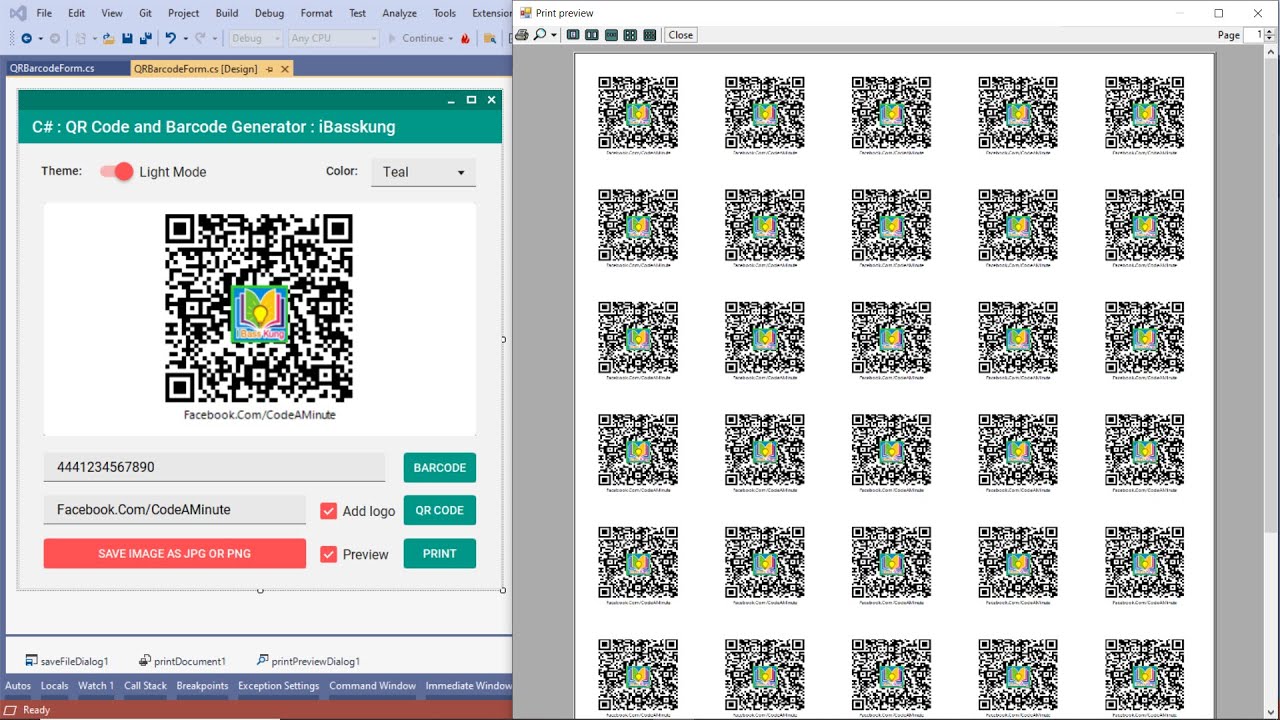Image resolution: width=1280 pixels, height=720 pixels.
Task: Click the Save floppy disk icon
Action: (x=127, y=38)
